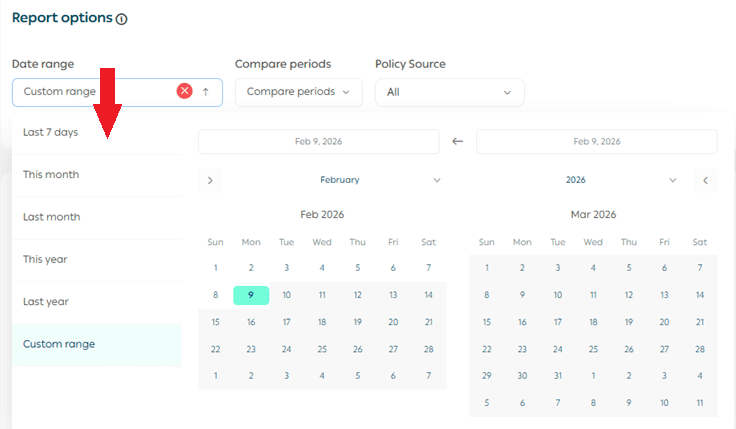The width and height of the screenshot is (736, 429).
Task: Click the right Feb 9, 2026 date field
Action: coord(597,142)
